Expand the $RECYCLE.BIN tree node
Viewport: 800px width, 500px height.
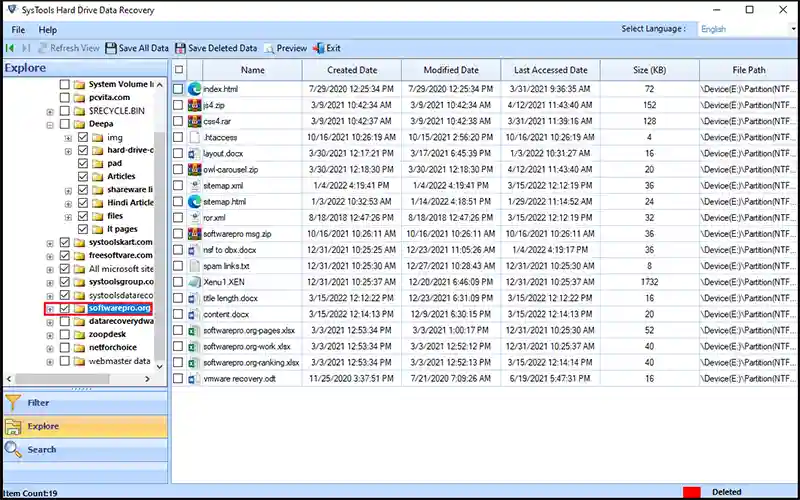pyautogui.click(x=50, y=112)
